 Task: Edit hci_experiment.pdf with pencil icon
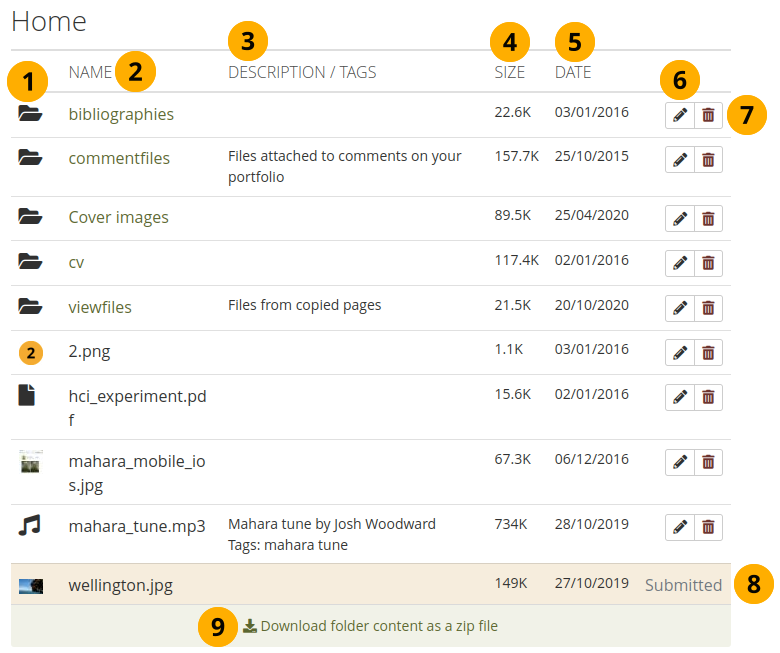point(680,397)
